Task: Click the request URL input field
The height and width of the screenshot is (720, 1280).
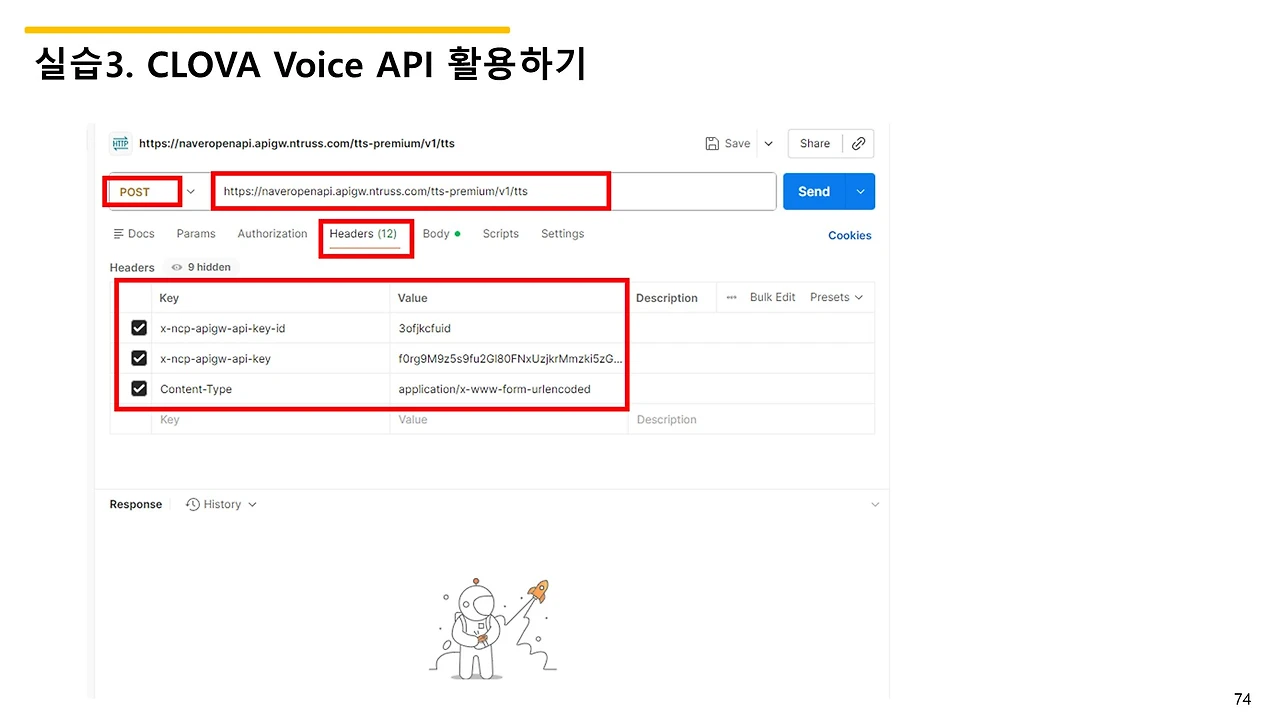Action: (x=494, y=191)
